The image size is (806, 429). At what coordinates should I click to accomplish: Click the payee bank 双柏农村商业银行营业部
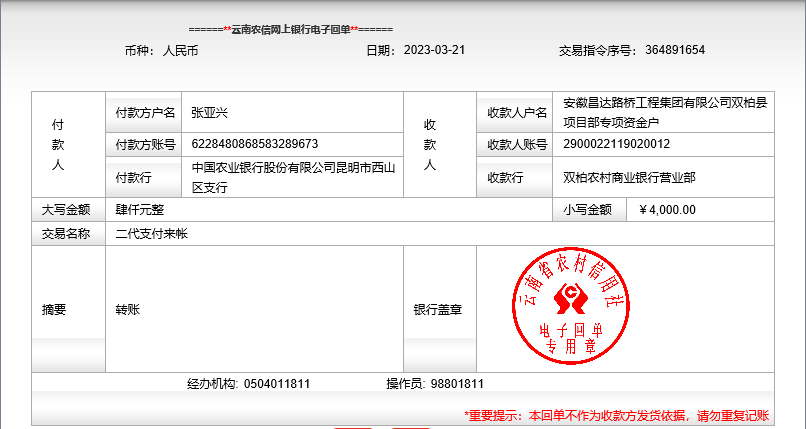(x=629, y=177)
